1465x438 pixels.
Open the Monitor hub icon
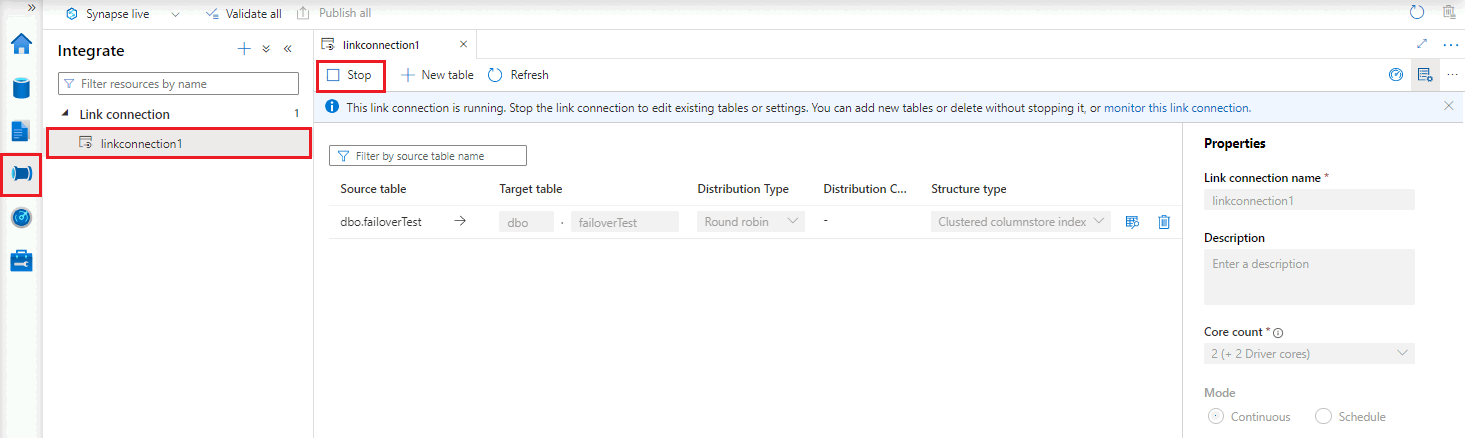(21, 217)
